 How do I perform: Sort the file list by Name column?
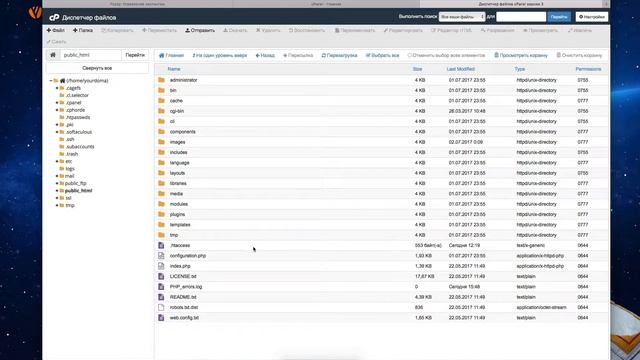(x=174, y=69)
